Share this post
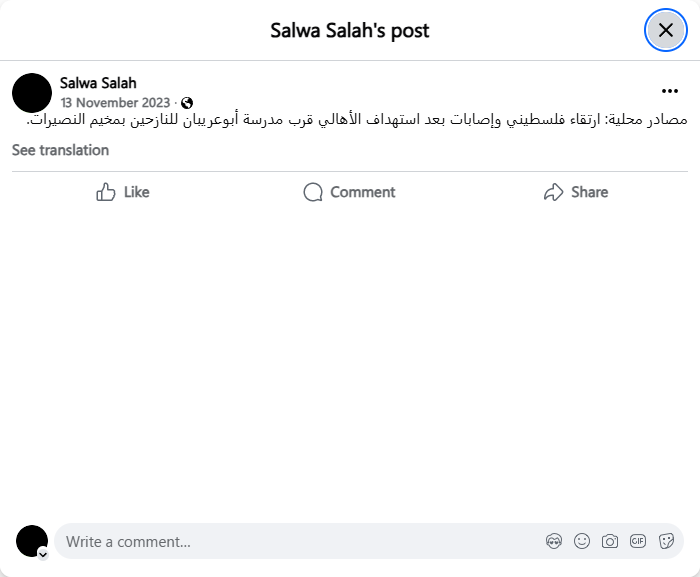The width and height of the screenshot is (700, 577). pos(575,192)
